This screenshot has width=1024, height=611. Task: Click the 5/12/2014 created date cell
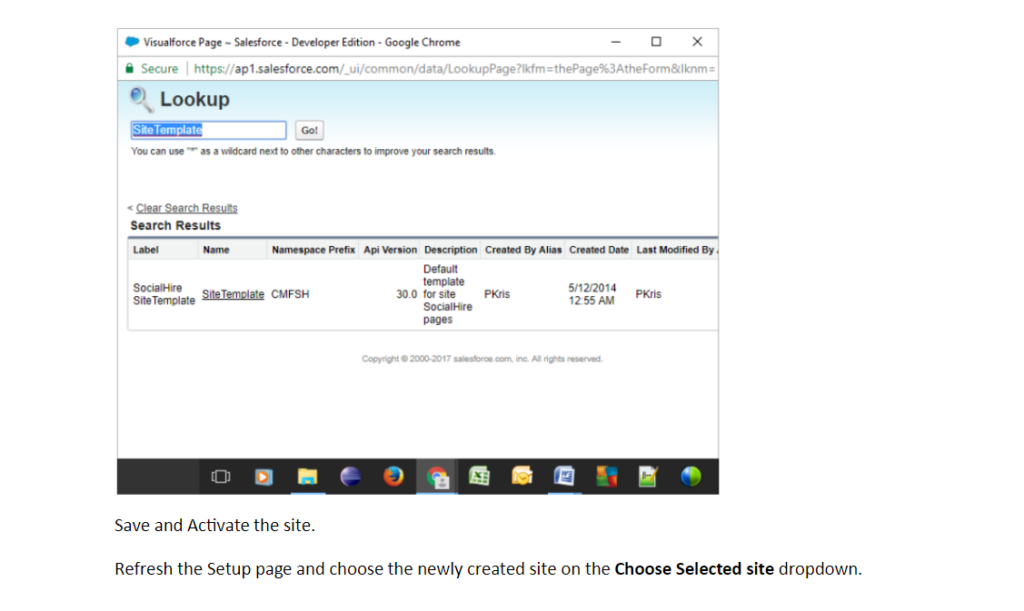(x=592, y=294)
